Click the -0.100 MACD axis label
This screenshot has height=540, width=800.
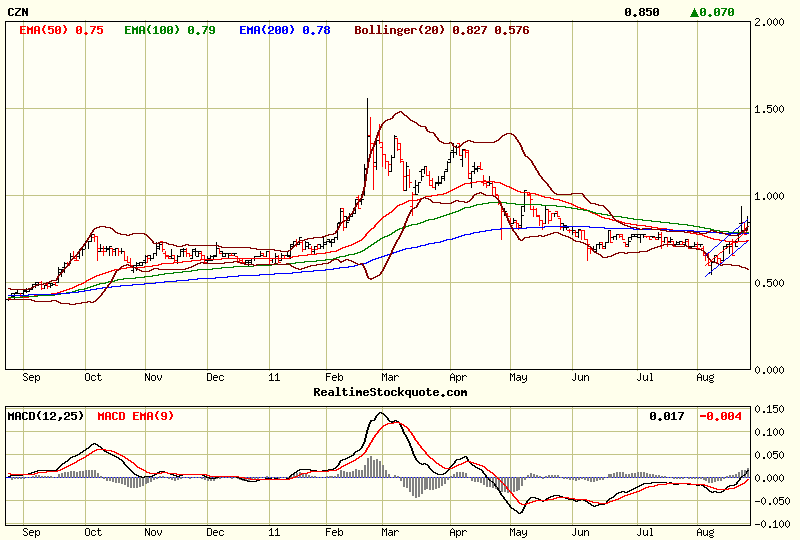coord(770,522)
